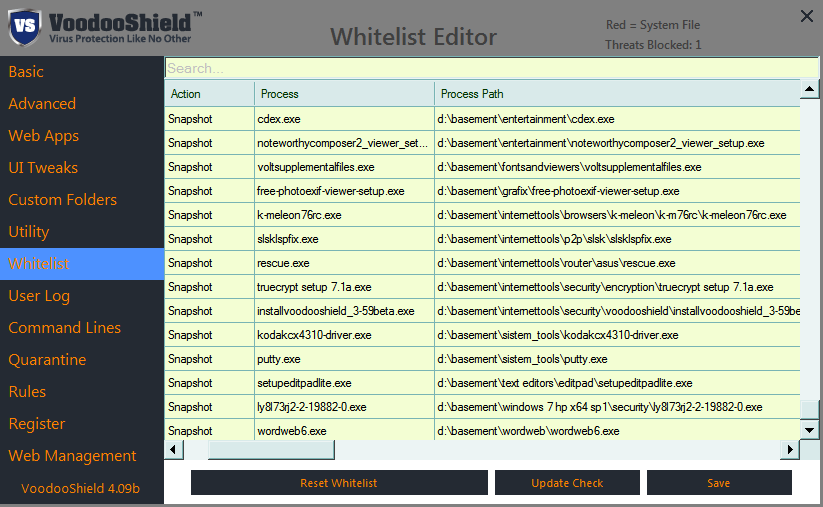
Task: Click path d:\basement\sistem_tools\putty.exe
Action: click(617, 360)
